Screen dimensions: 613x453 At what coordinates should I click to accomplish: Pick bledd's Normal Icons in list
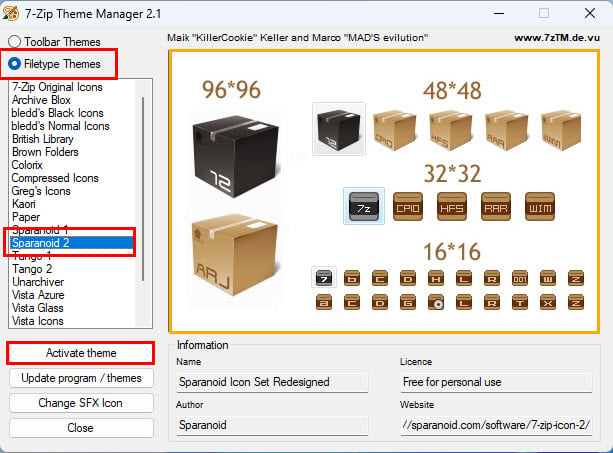click(61, 126)
